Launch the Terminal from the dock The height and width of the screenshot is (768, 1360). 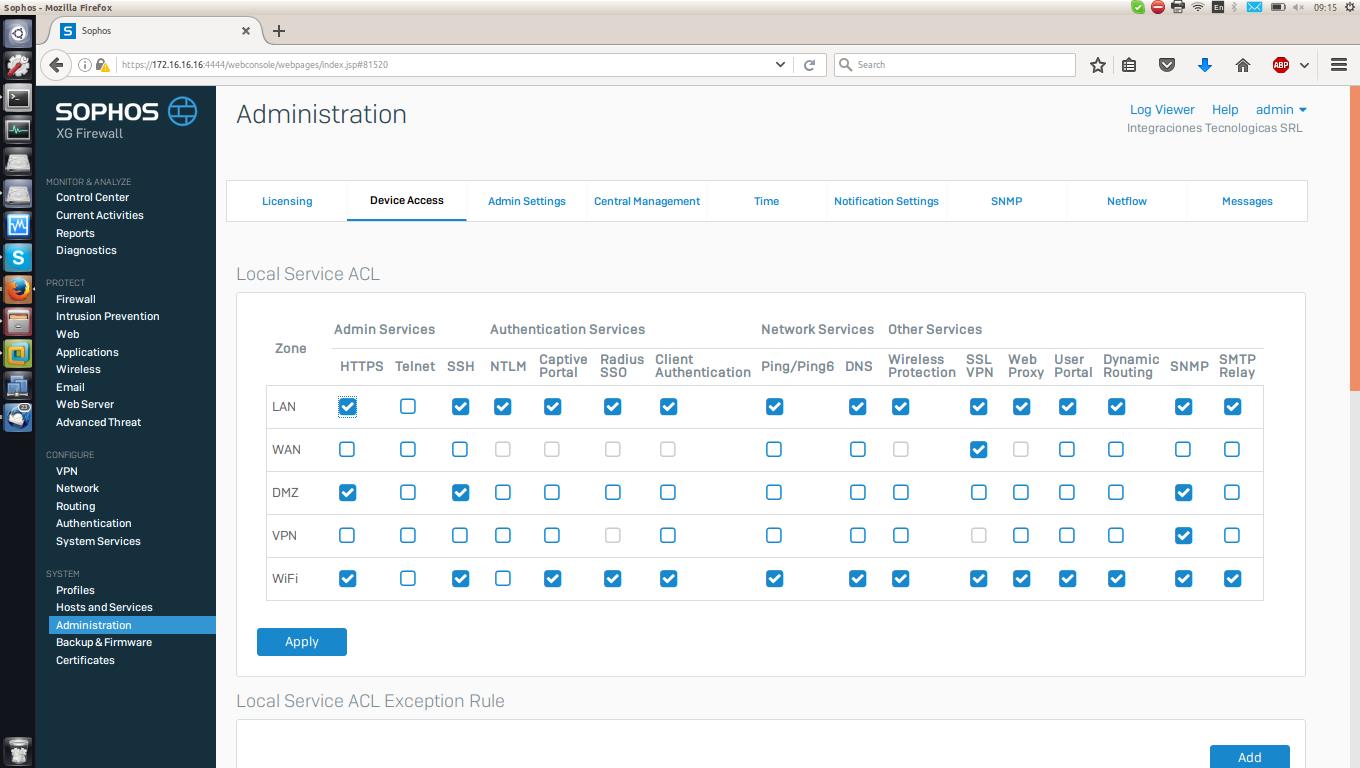[x=18, y=98]
